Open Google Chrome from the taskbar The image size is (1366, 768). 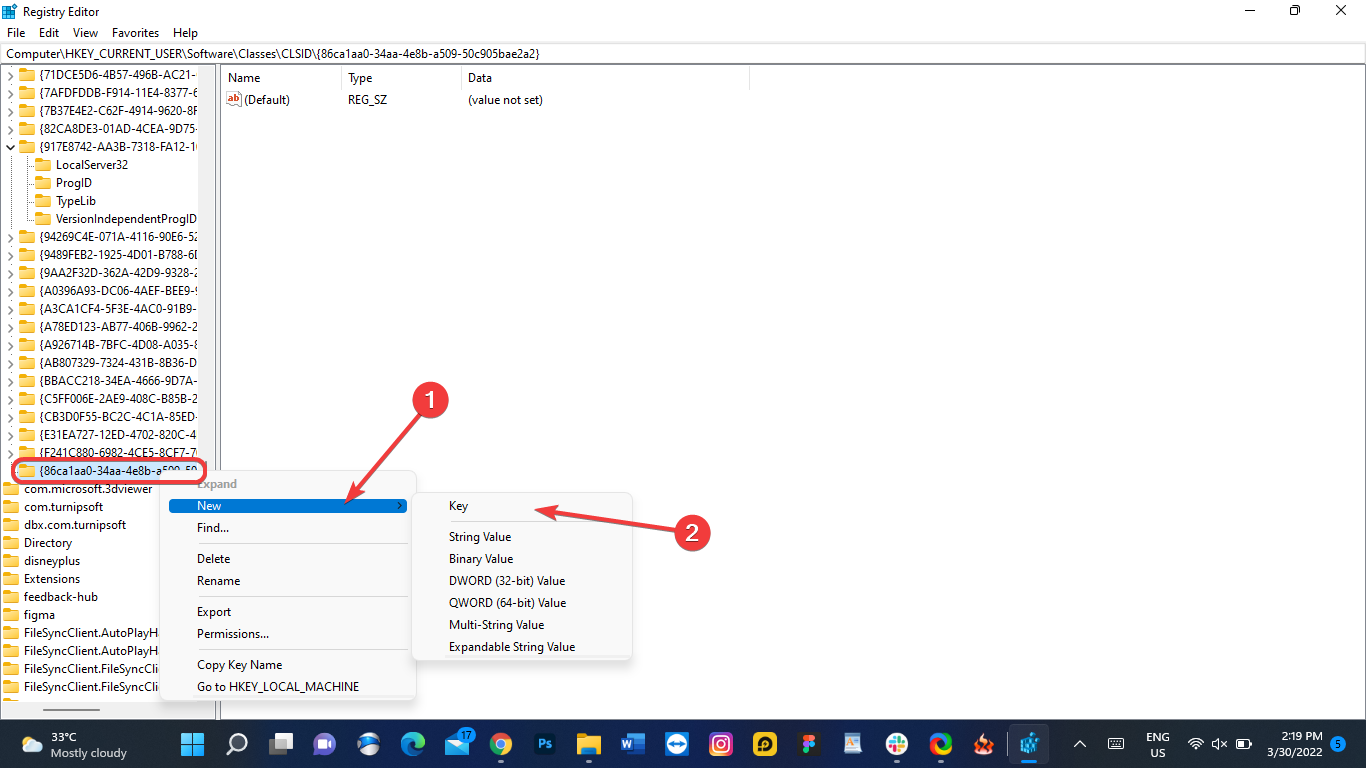[500, 744]
